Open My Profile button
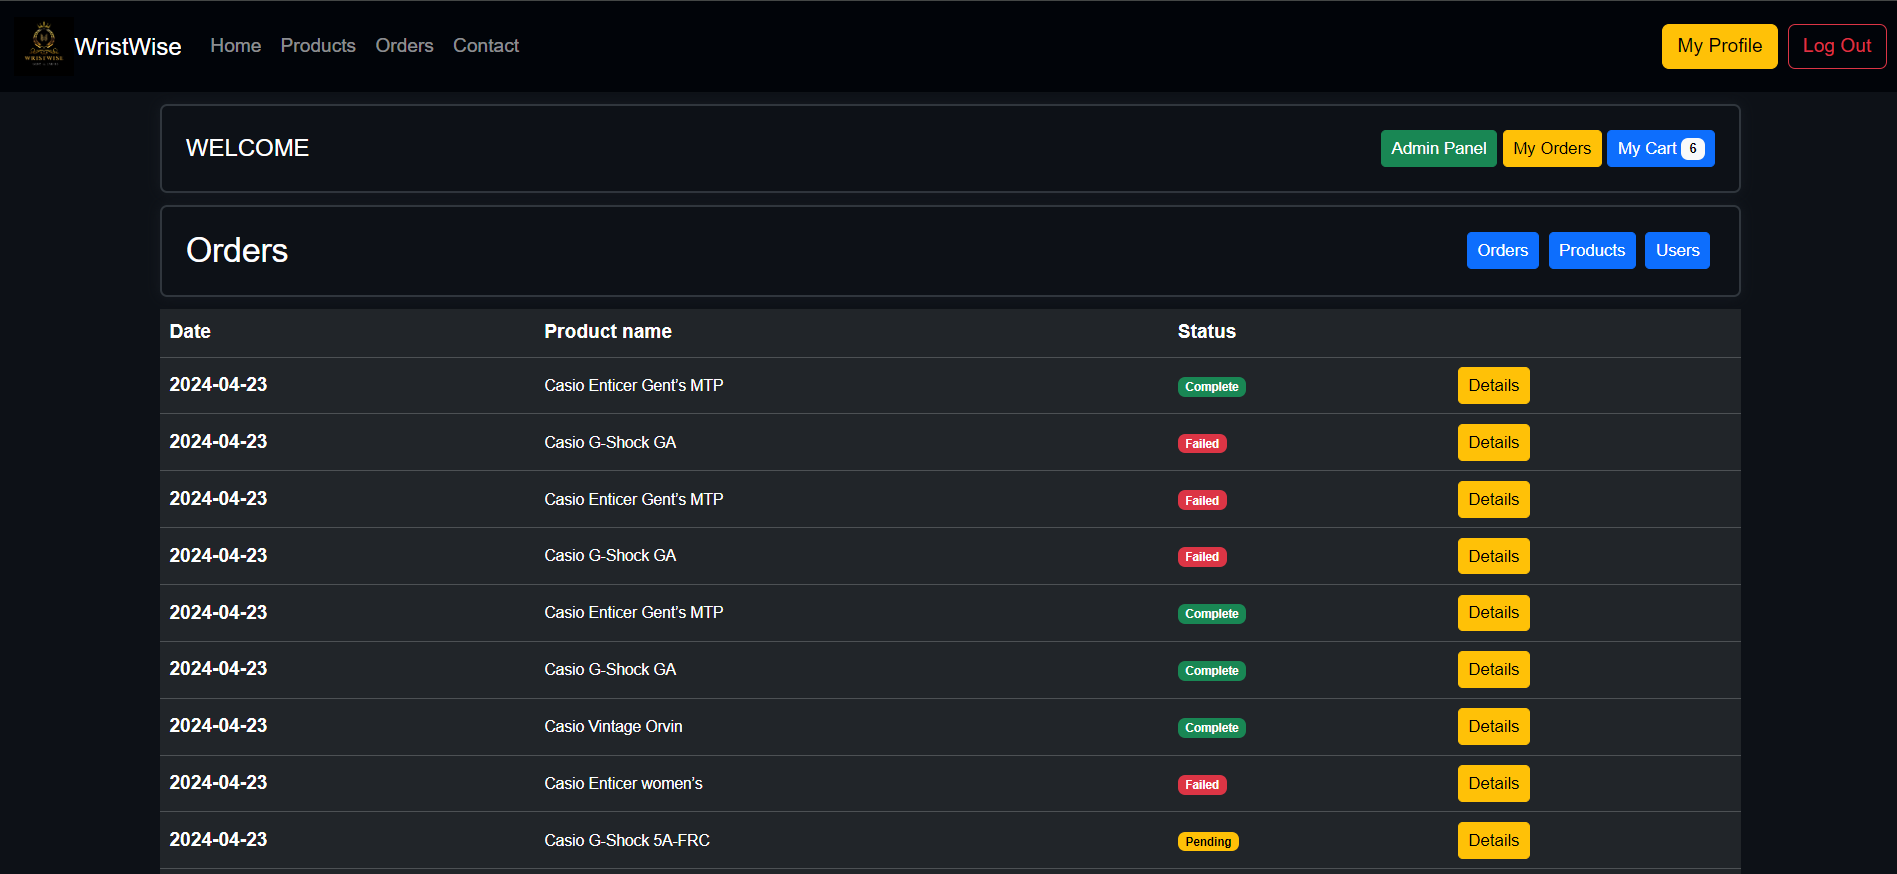This screenshot has height=874, width=1897. coord(1719,46)
